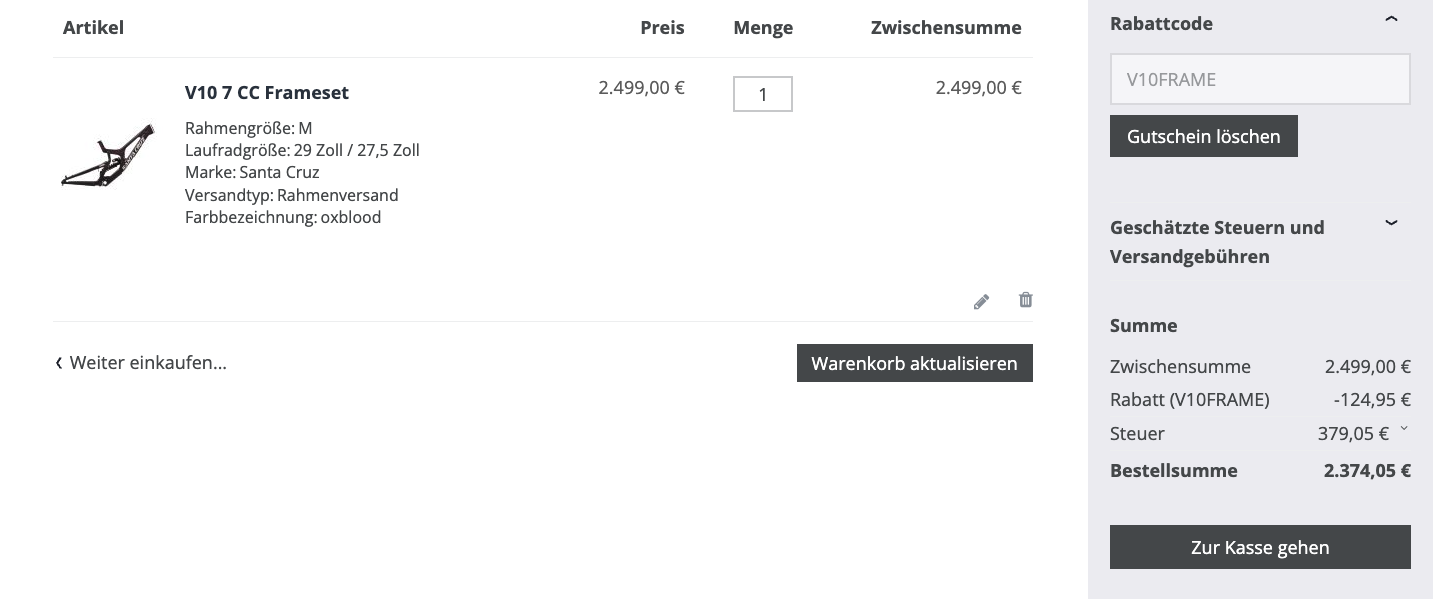
Task: Remove the item with the trash icon
Action: coord(1025,300)
